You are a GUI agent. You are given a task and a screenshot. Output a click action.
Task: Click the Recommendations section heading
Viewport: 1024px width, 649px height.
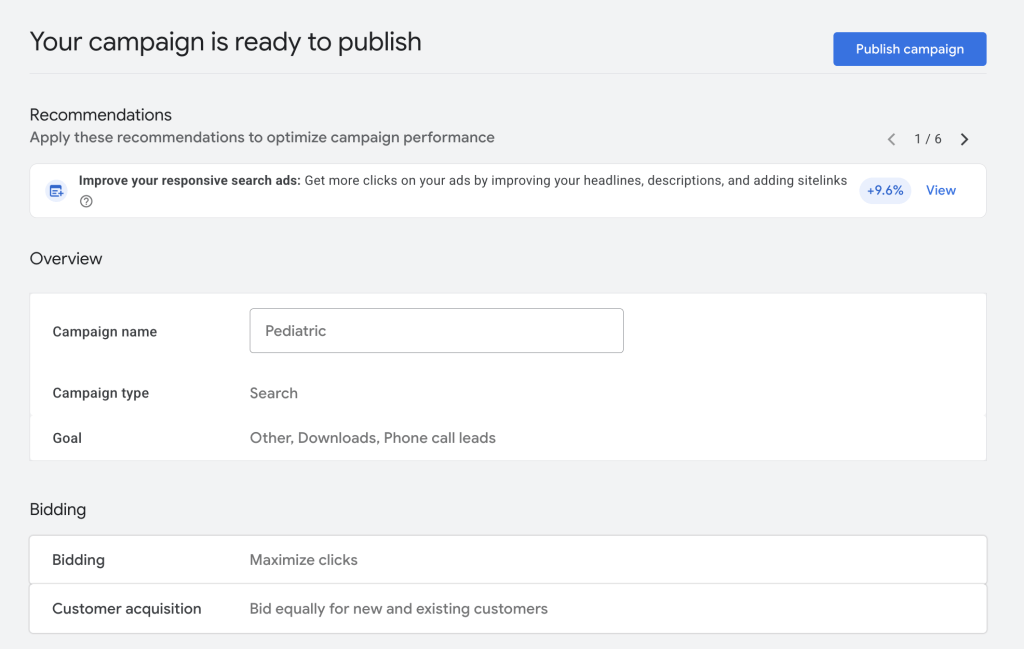[100, 115]
